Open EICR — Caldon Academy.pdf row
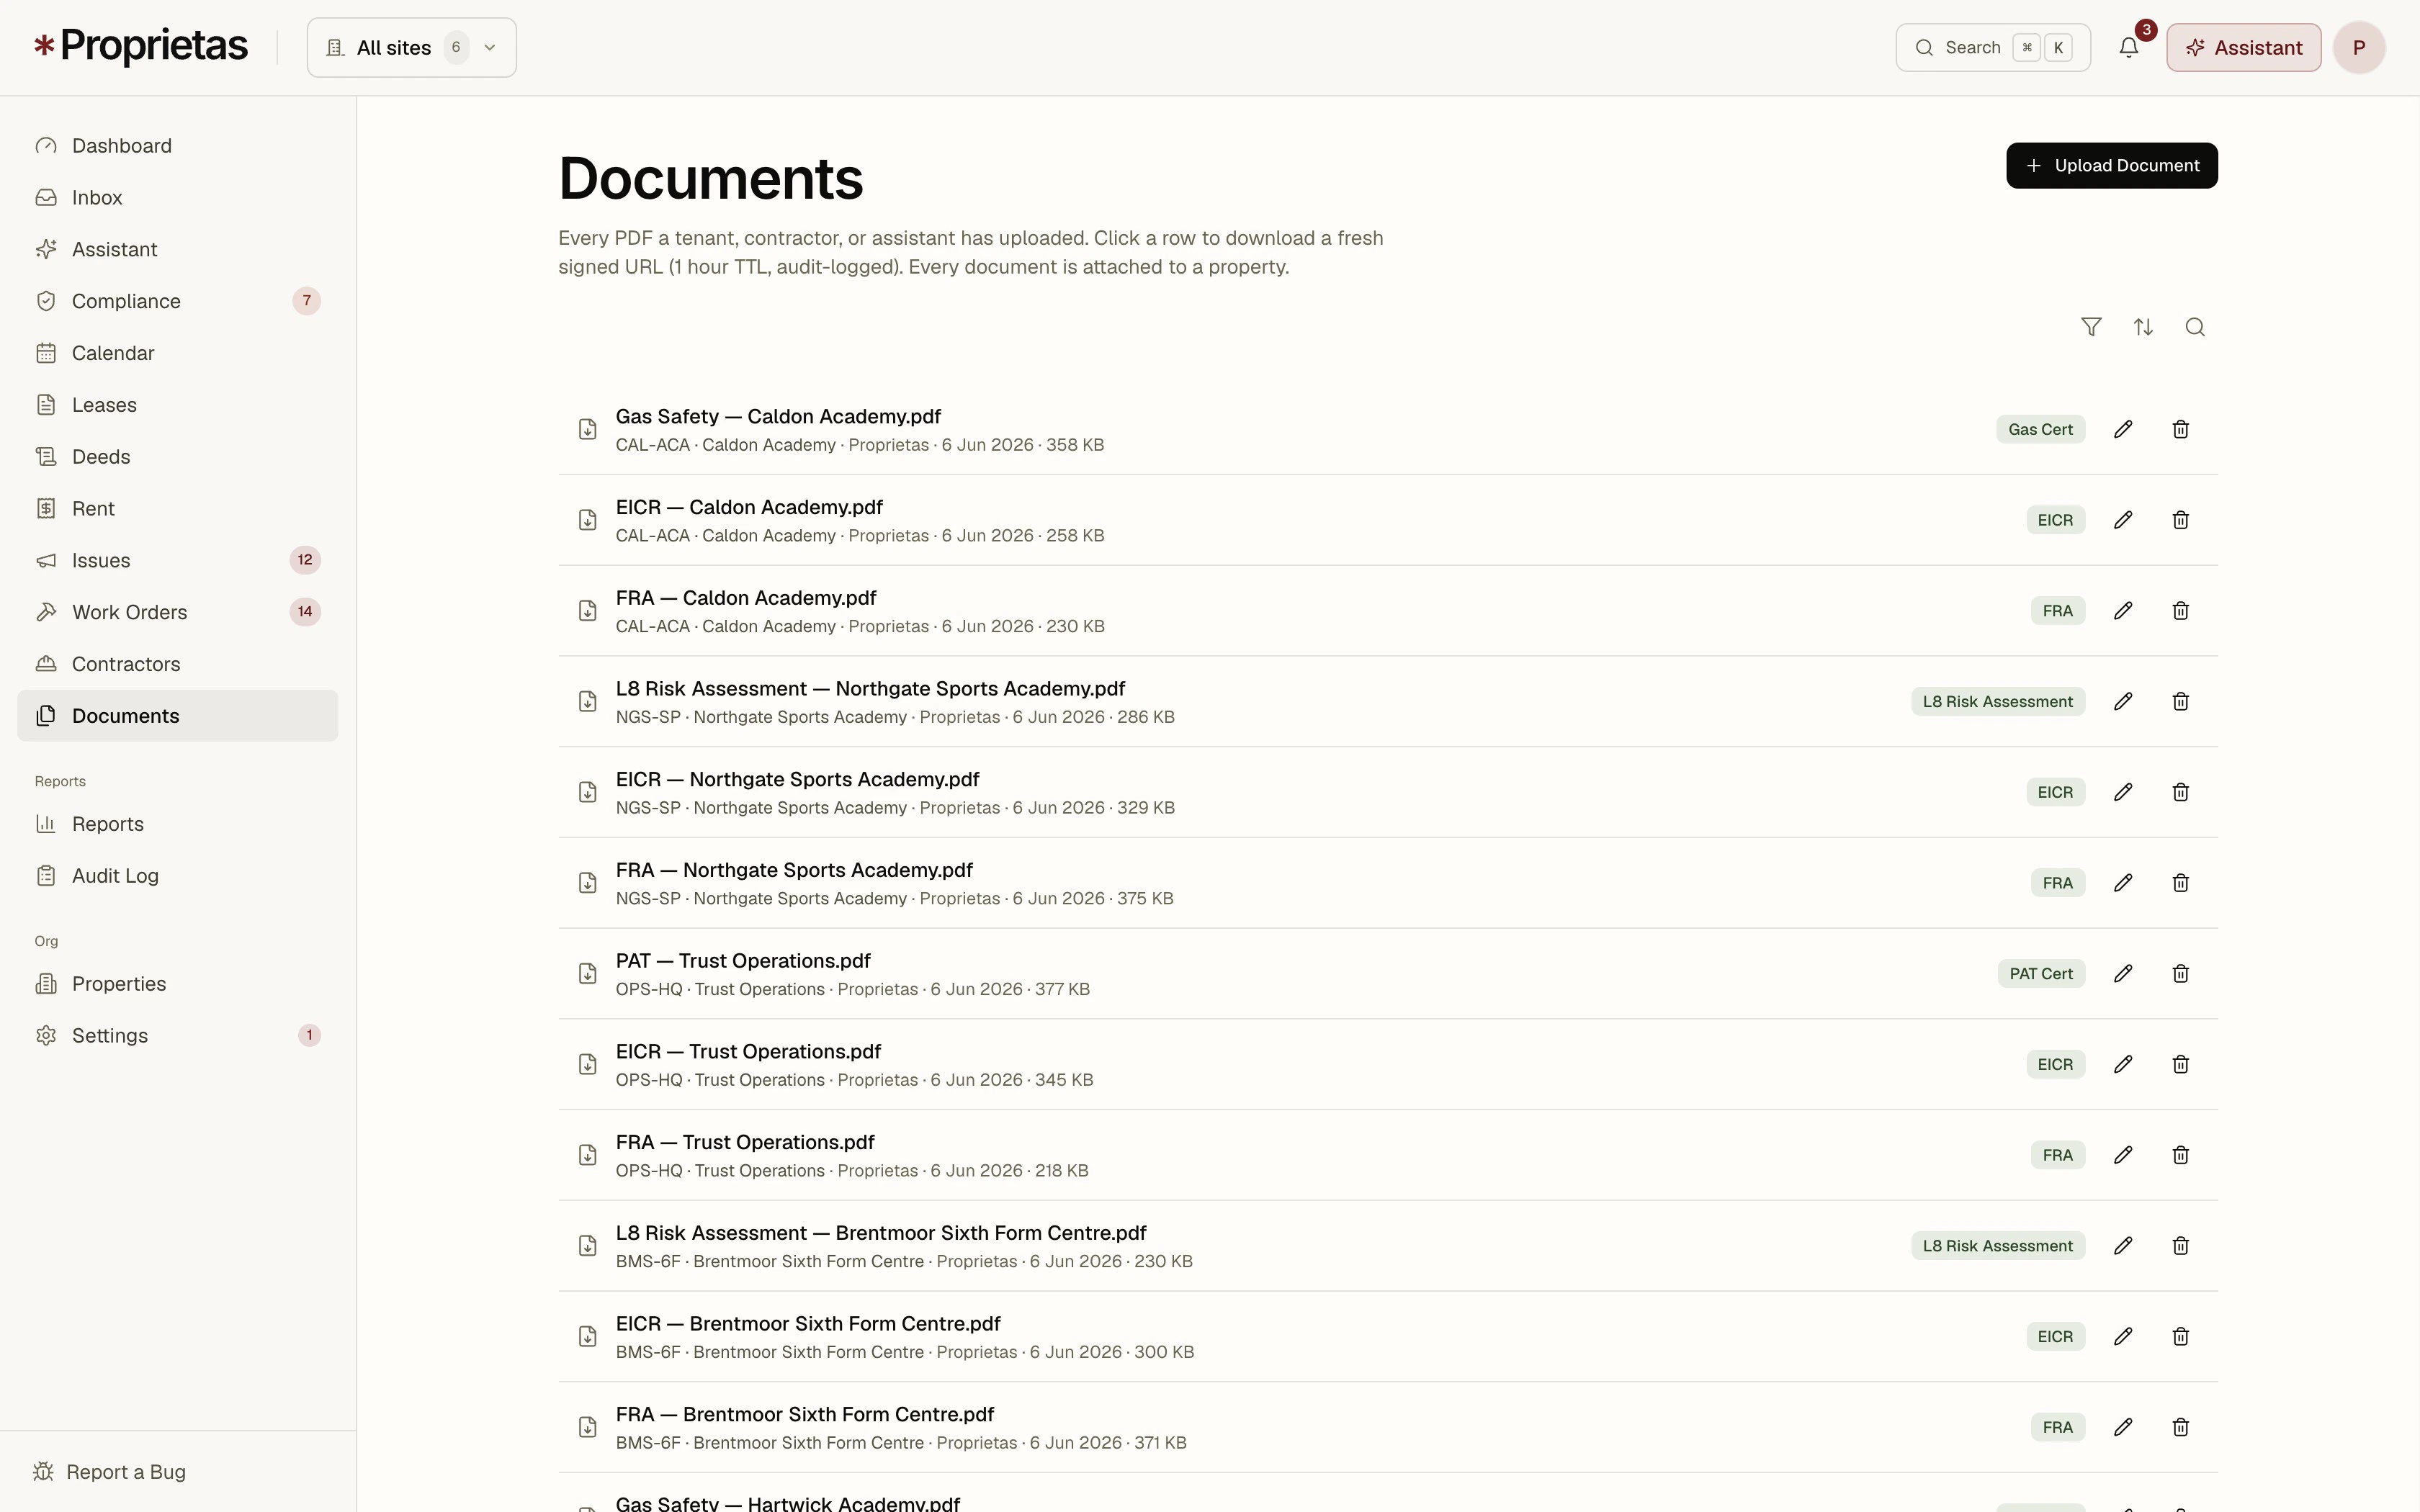2420x1512 pixels. [1388, 520]
